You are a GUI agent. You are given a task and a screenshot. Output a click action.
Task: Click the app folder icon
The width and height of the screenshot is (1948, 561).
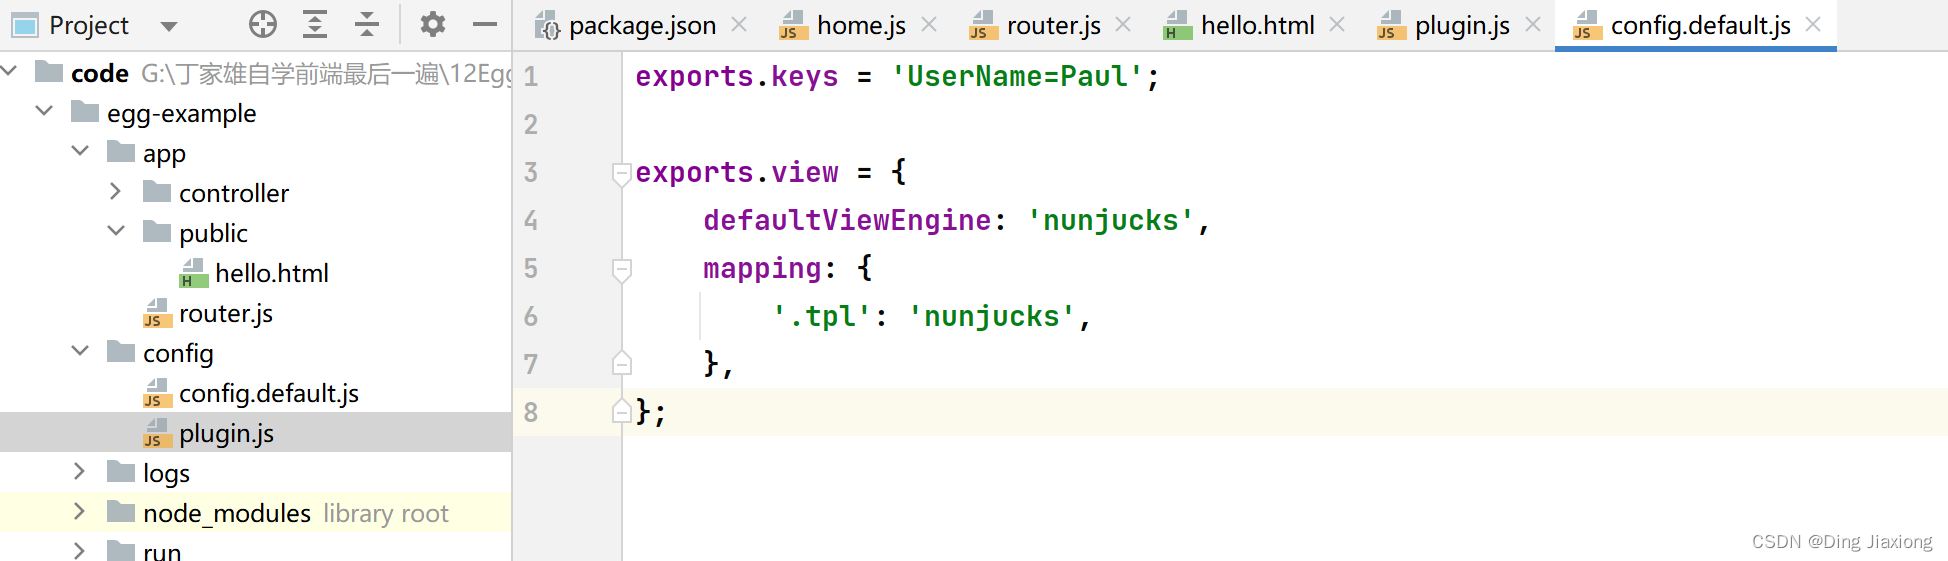click(x=121, y=151)
